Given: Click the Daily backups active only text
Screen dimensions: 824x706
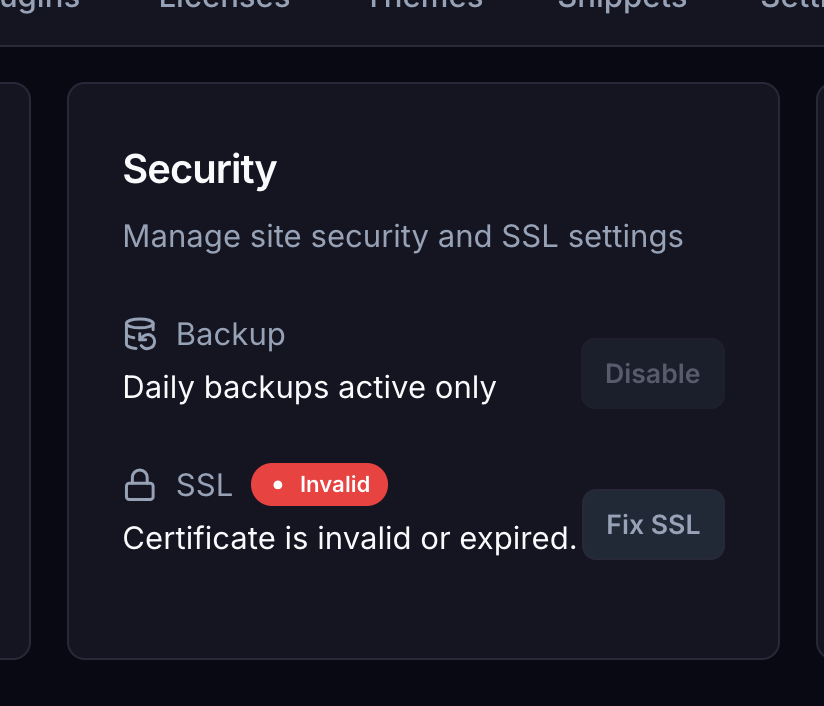Looking at the screenshot, I should (310, 388).
